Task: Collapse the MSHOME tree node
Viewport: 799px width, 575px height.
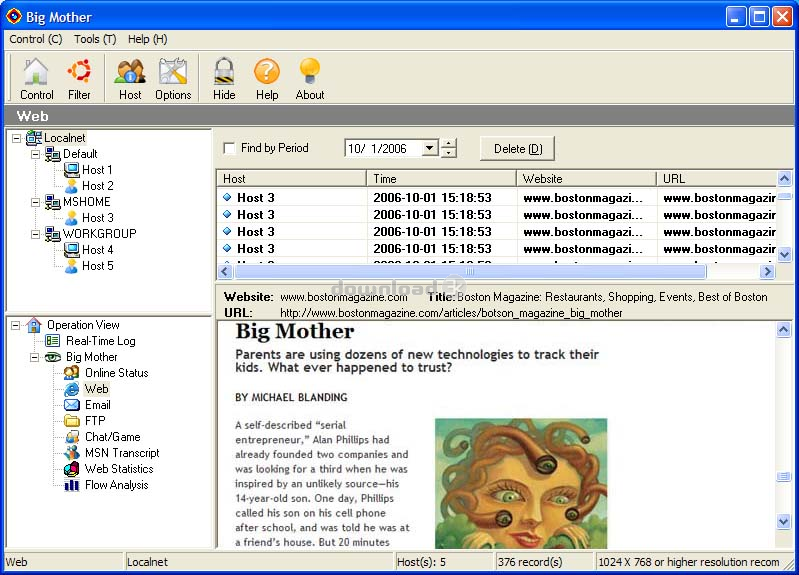Action: pos(36,202)
